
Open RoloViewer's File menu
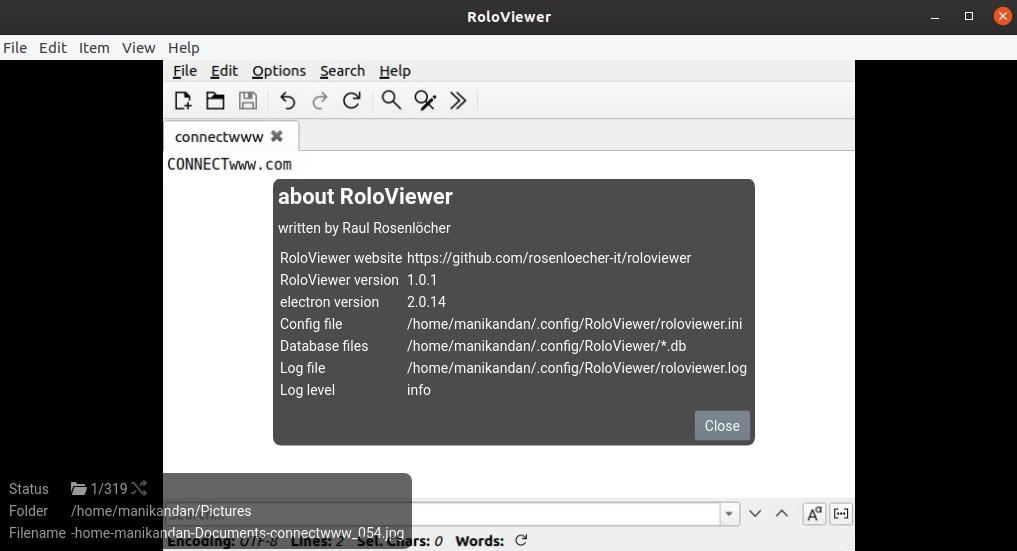coord(15,48)
